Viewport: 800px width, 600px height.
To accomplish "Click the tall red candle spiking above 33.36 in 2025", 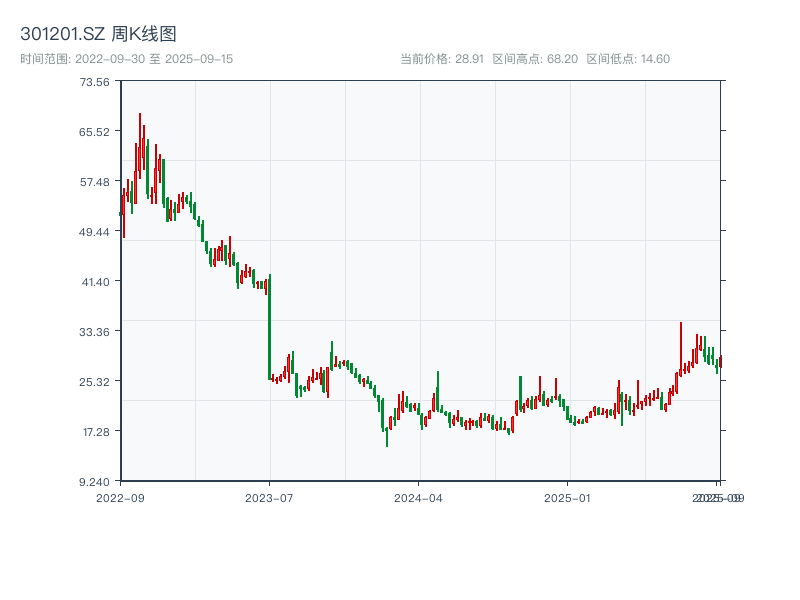I will [x=681, y=349].
